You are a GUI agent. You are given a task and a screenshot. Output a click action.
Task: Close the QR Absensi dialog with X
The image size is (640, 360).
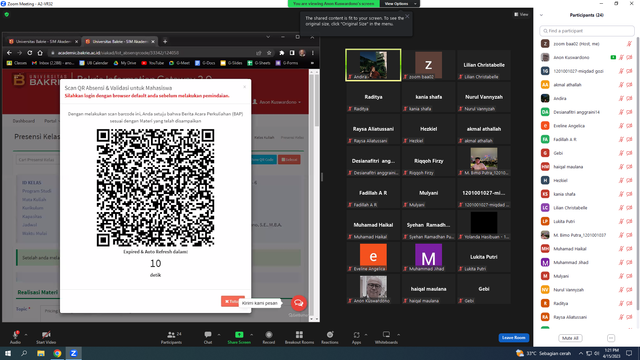coord(244,87)
